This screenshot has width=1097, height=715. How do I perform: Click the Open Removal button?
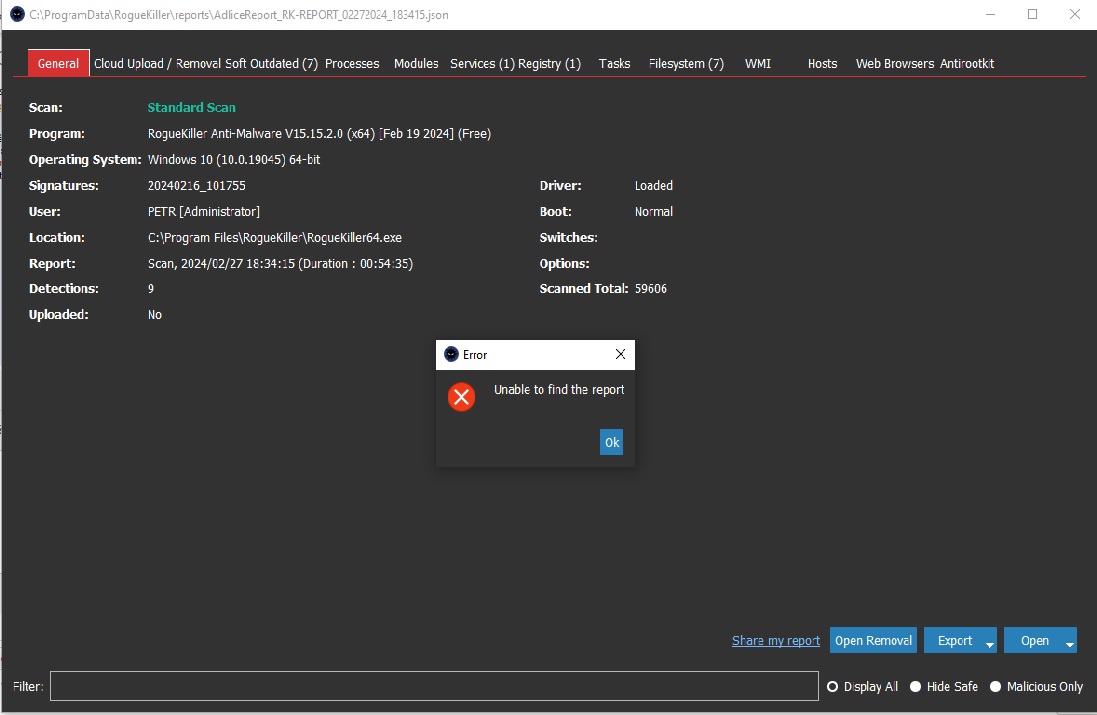[x=873, y=641]
